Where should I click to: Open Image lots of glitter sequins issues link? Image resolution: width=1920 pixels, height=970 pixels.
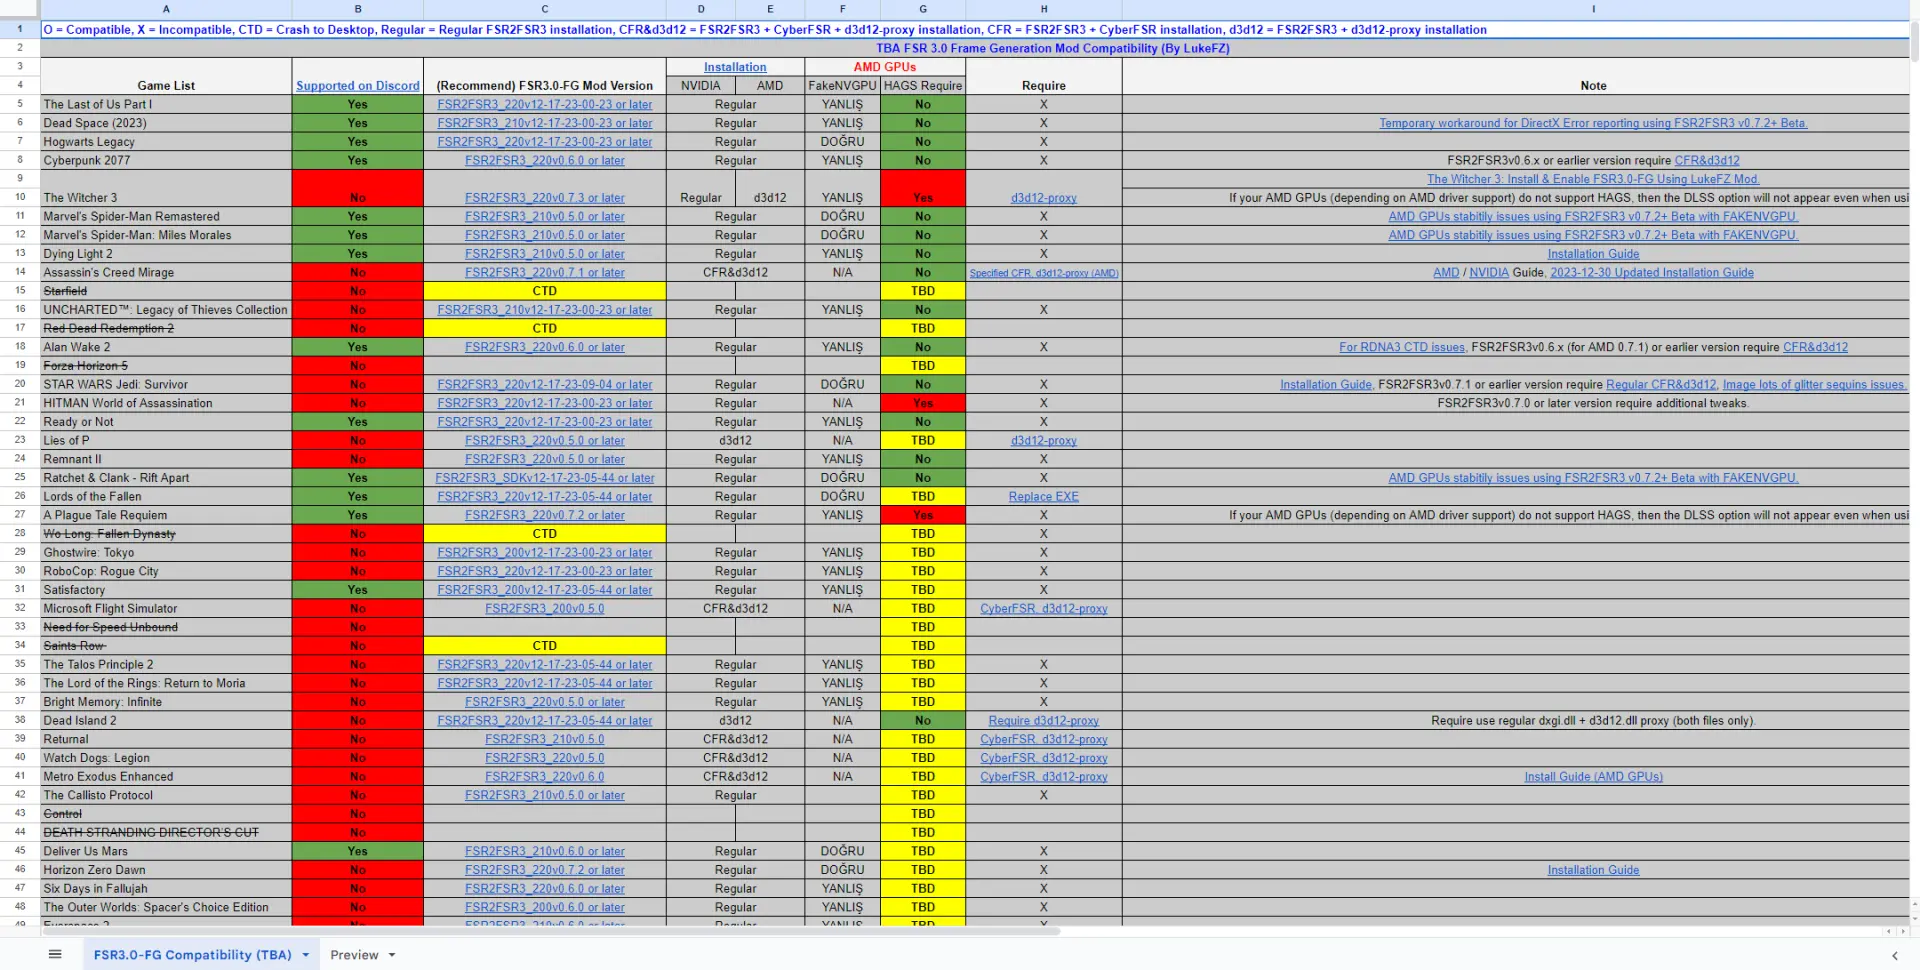pyautogui.click(x=1814, y=384)
